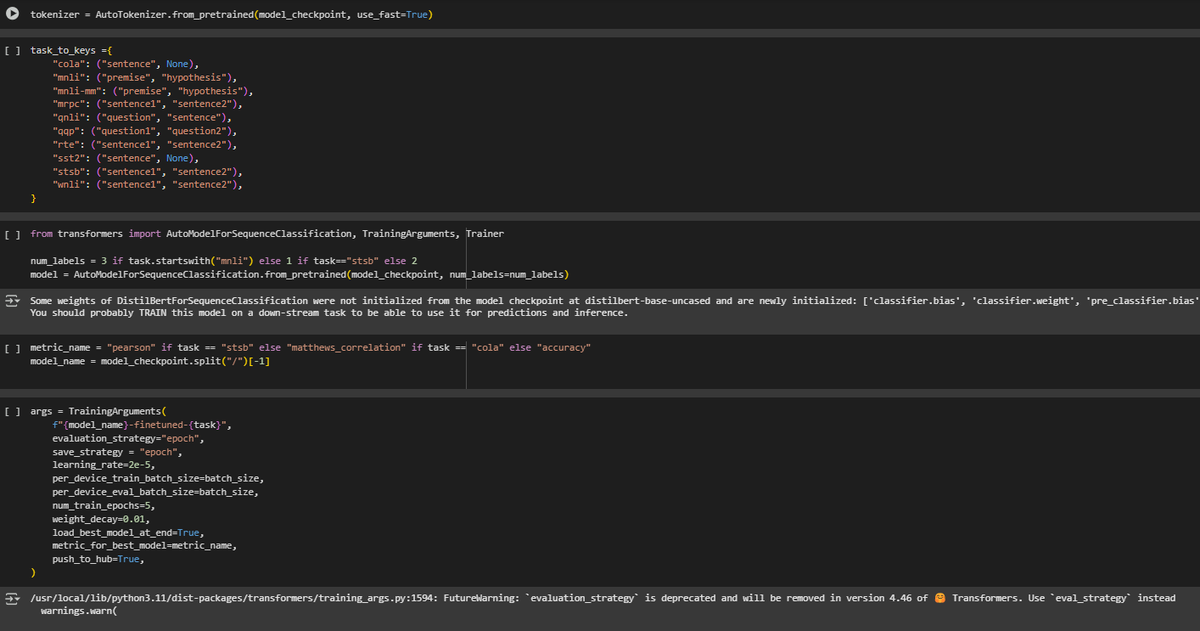Click the weight_decay value to edit

pos(135,518)
